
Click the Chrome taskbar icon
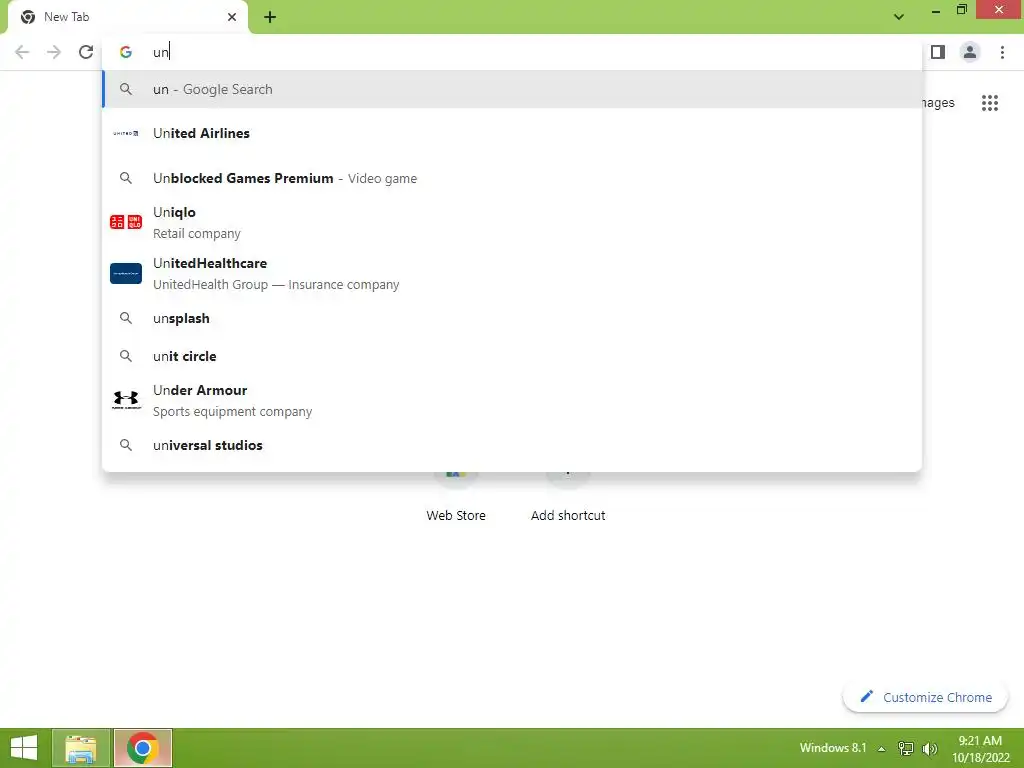coord(143,748)
